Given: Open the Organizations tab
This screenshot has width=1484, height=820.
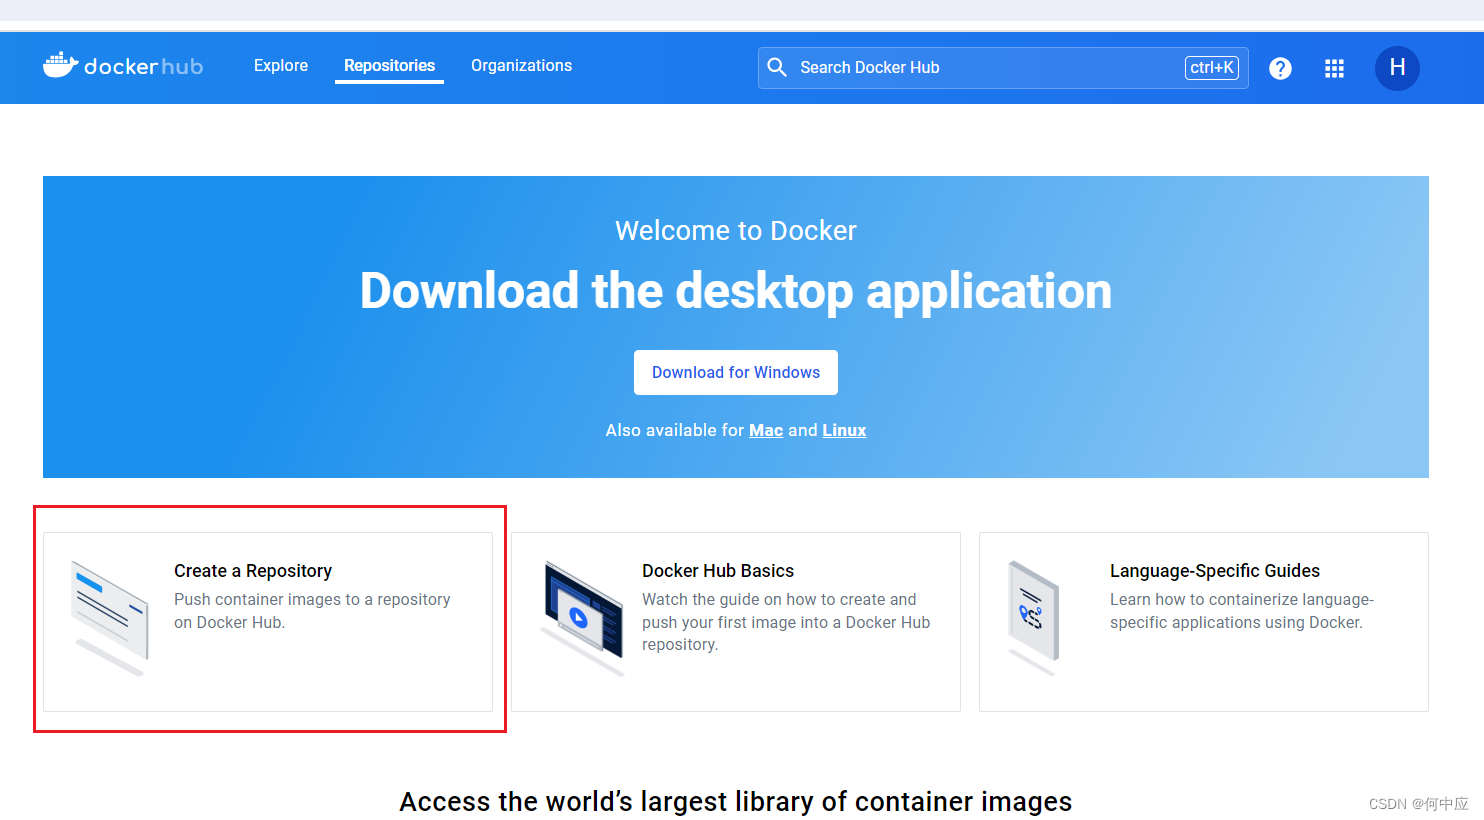Looking at the screenshot, I should tap(521, 65).
